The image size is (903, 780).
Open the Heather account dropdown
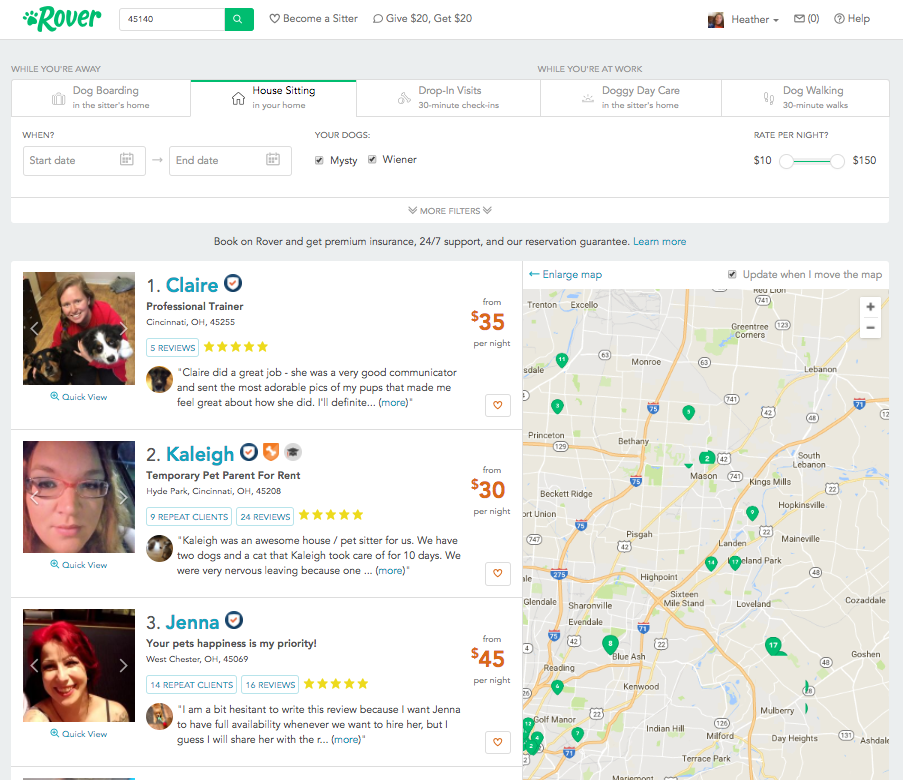[x=754, y=20]
